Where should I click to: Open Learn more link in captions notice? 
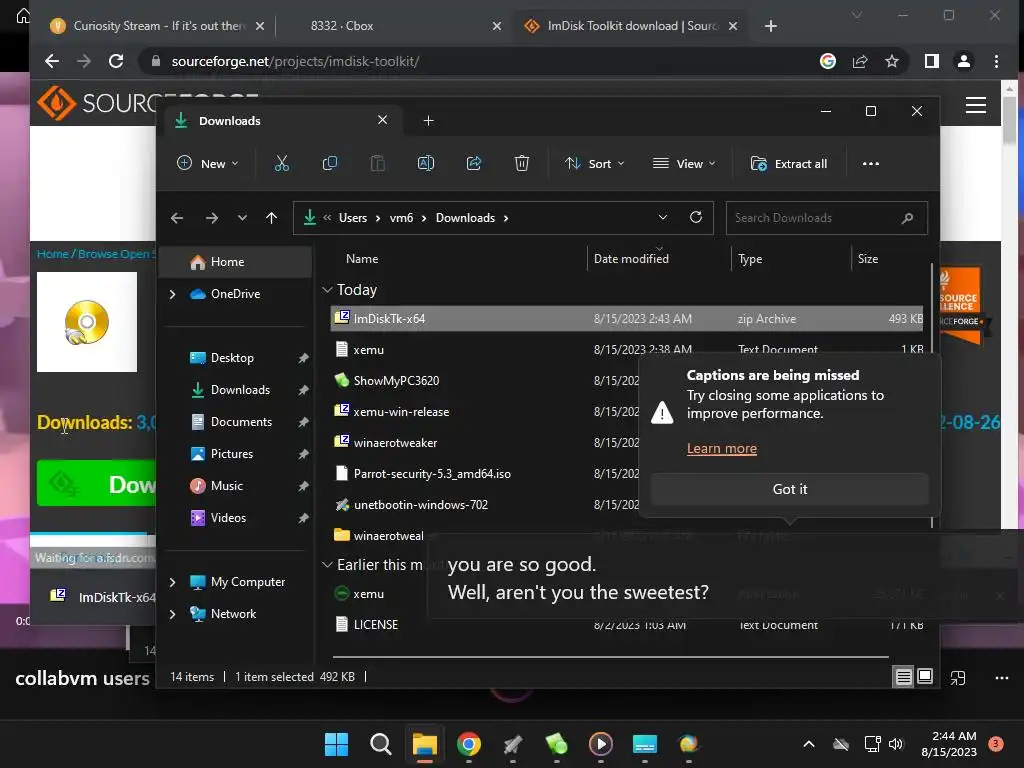[x=722, y=449]
